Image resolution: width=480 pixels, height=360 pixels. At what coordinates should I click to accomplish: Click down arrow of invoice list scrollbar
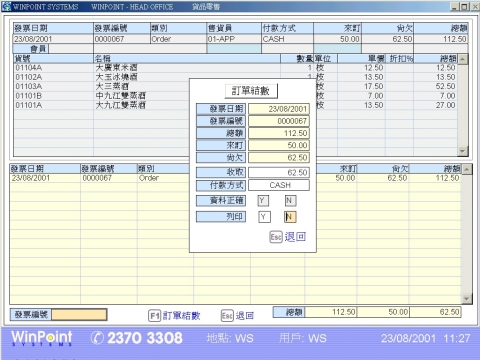click(467, 299)
